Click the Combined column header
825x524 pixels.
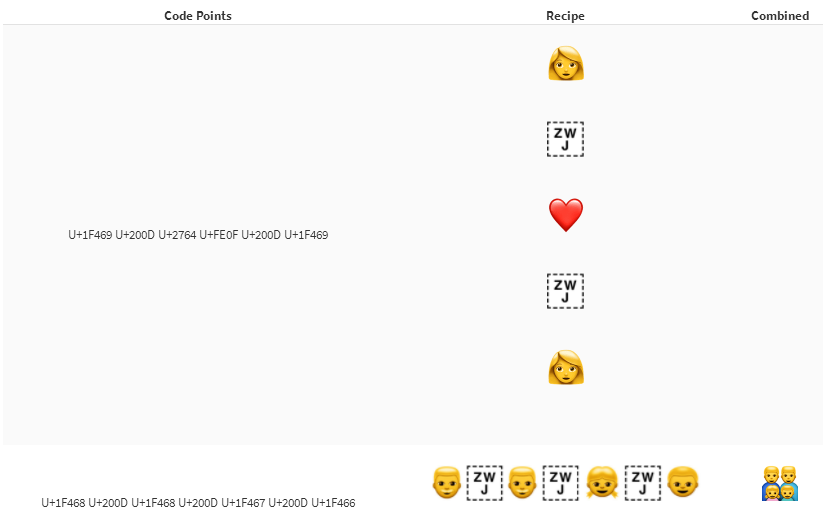click(780, 16)
